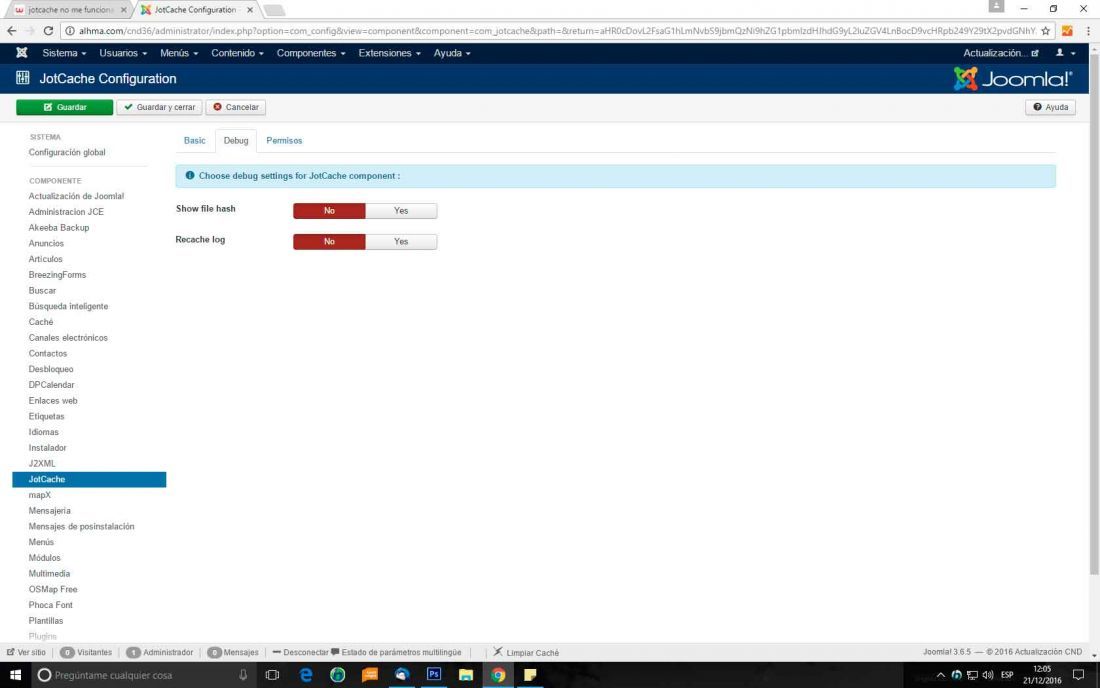Open Sticky Notes taskbar icon
1100x688 pixels.
pos(530,675)
